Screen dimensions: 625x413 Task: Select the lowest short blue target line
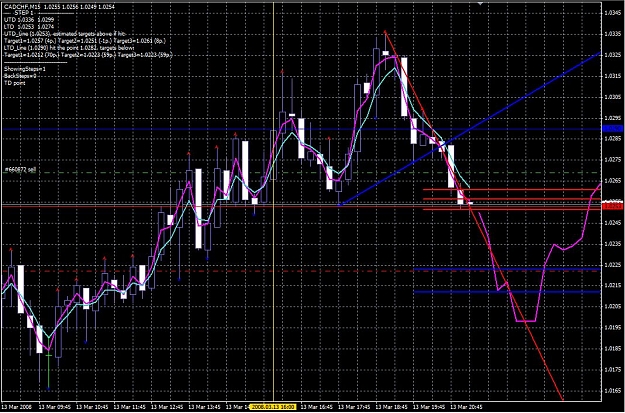point(507,292)
